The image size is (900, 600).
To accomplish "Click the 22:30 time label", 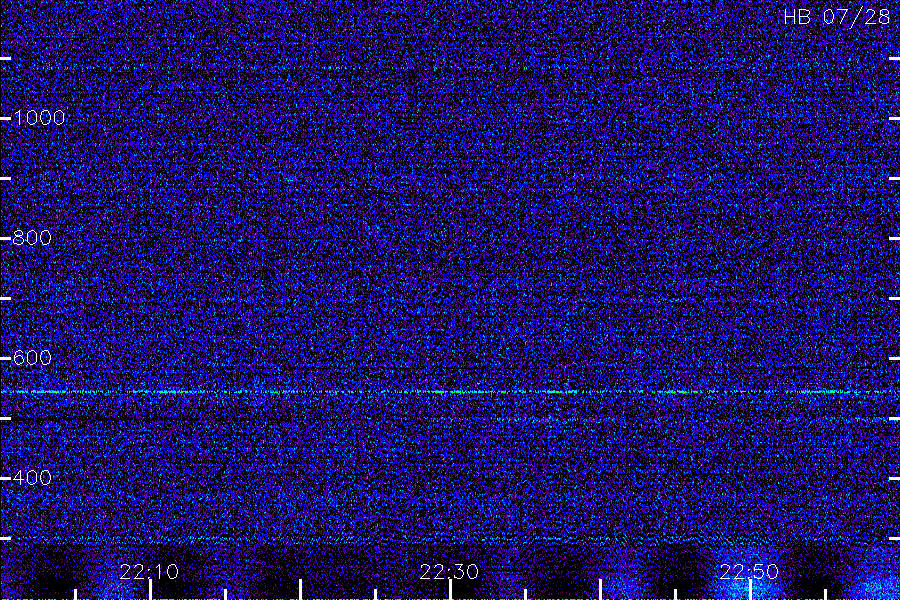I will (449, 572).
